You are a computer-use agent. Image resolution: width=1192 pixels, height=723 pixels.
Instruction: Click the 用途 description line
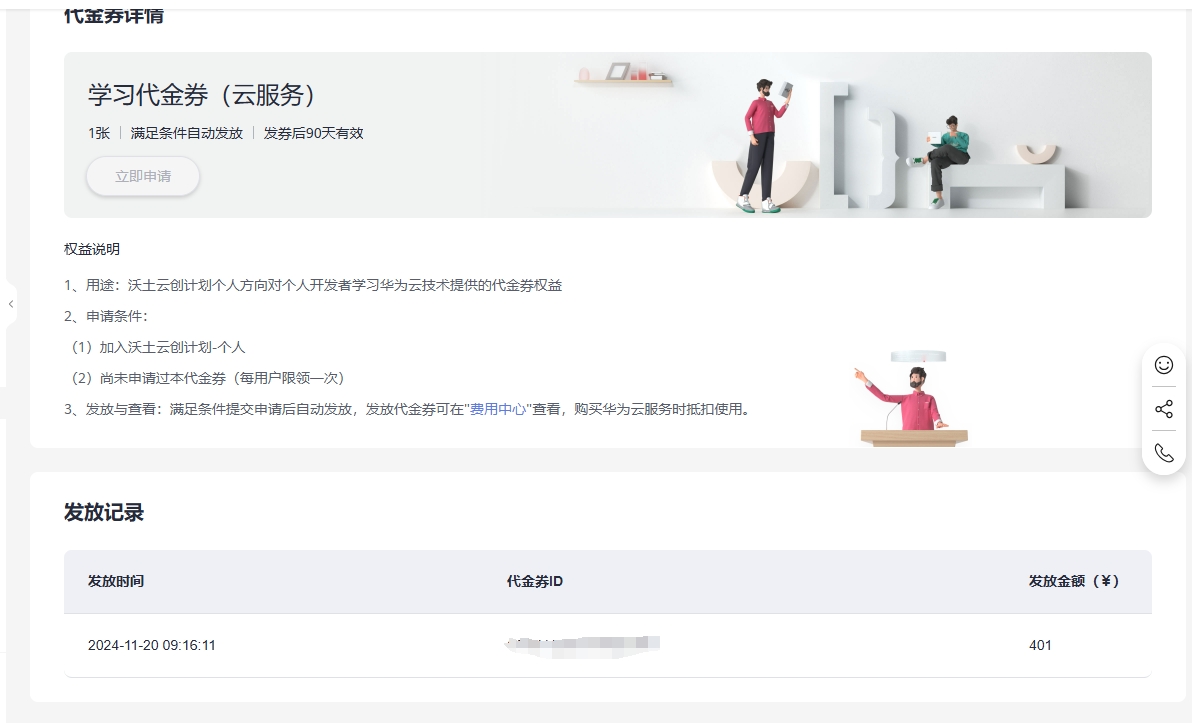coord(313,286)
